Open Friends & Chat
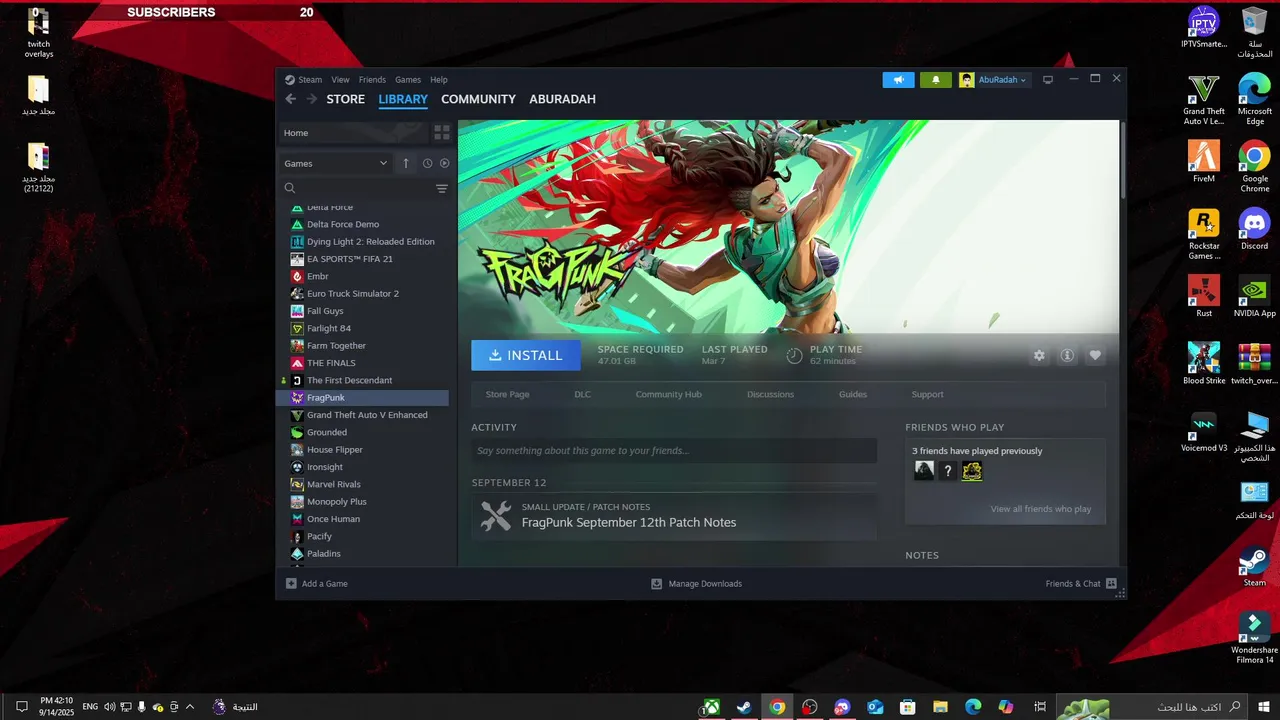This screenshot has height=720, width=1280. click(1081, 584)
